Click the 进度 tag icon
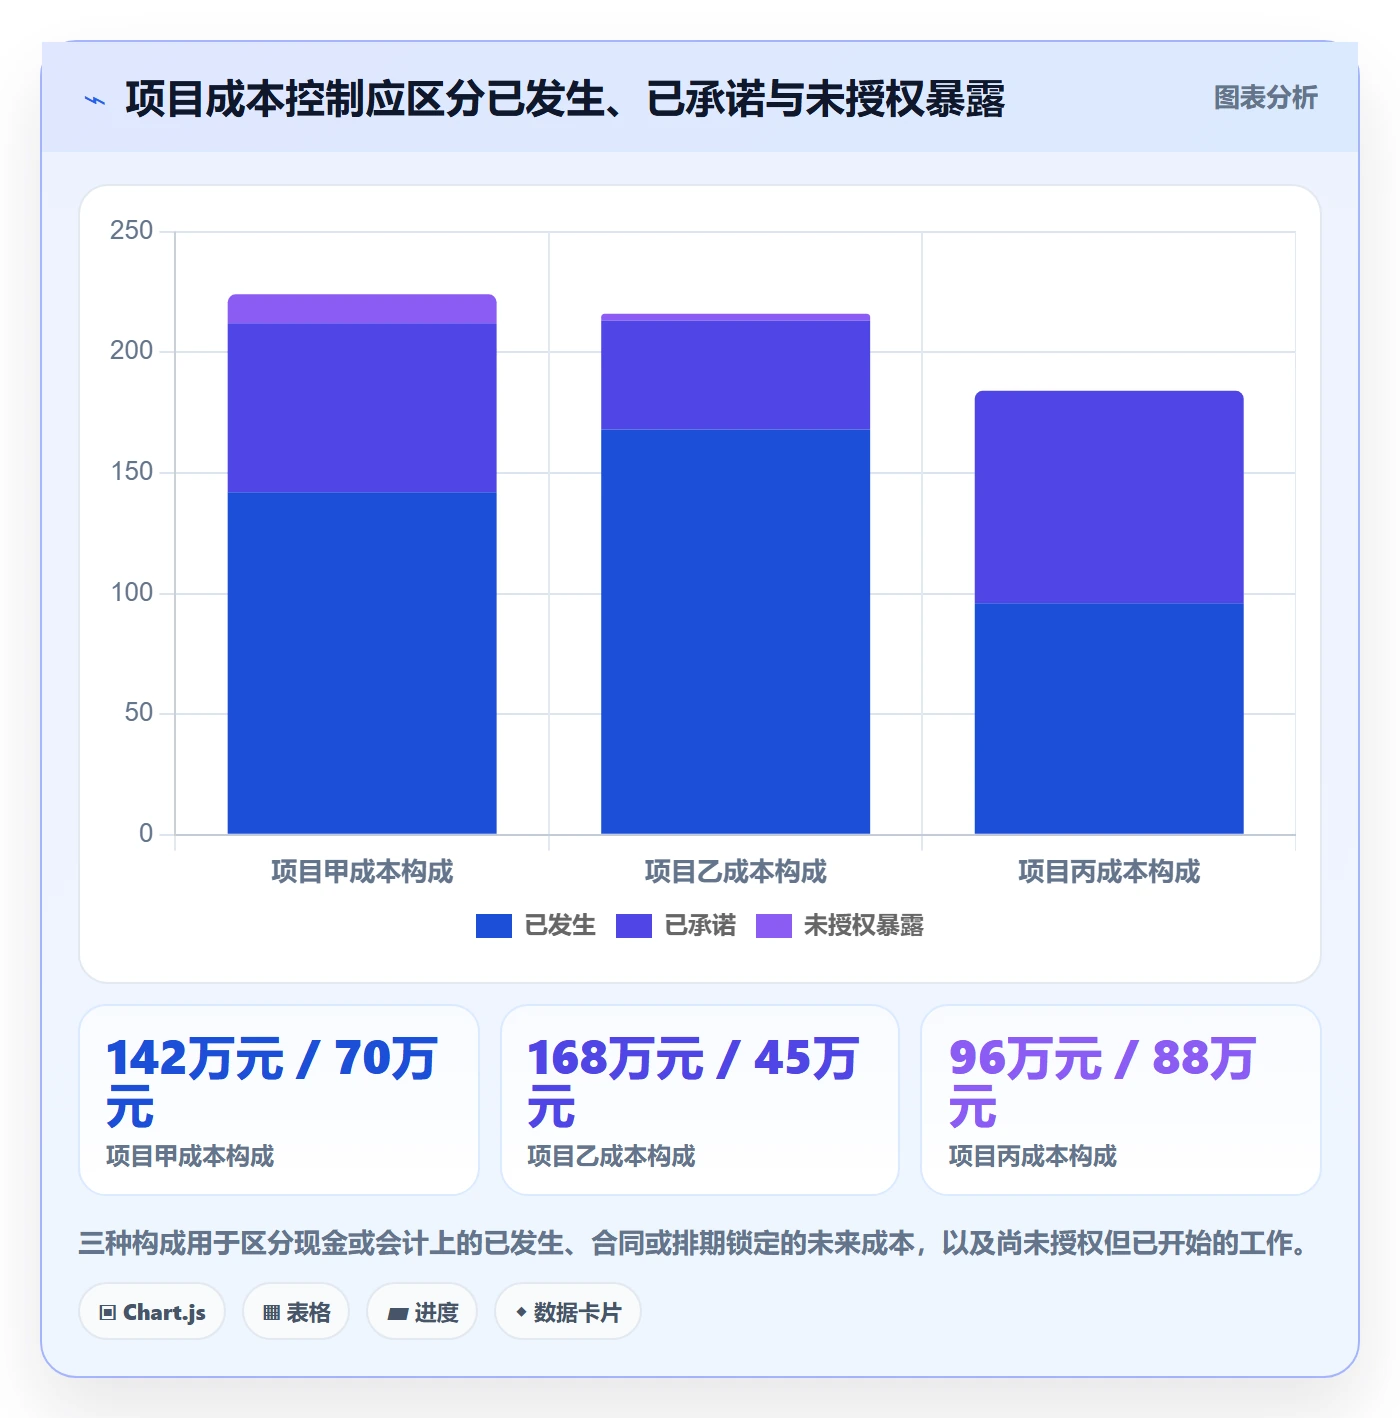The image size is (1400, 1418). 398,1314
